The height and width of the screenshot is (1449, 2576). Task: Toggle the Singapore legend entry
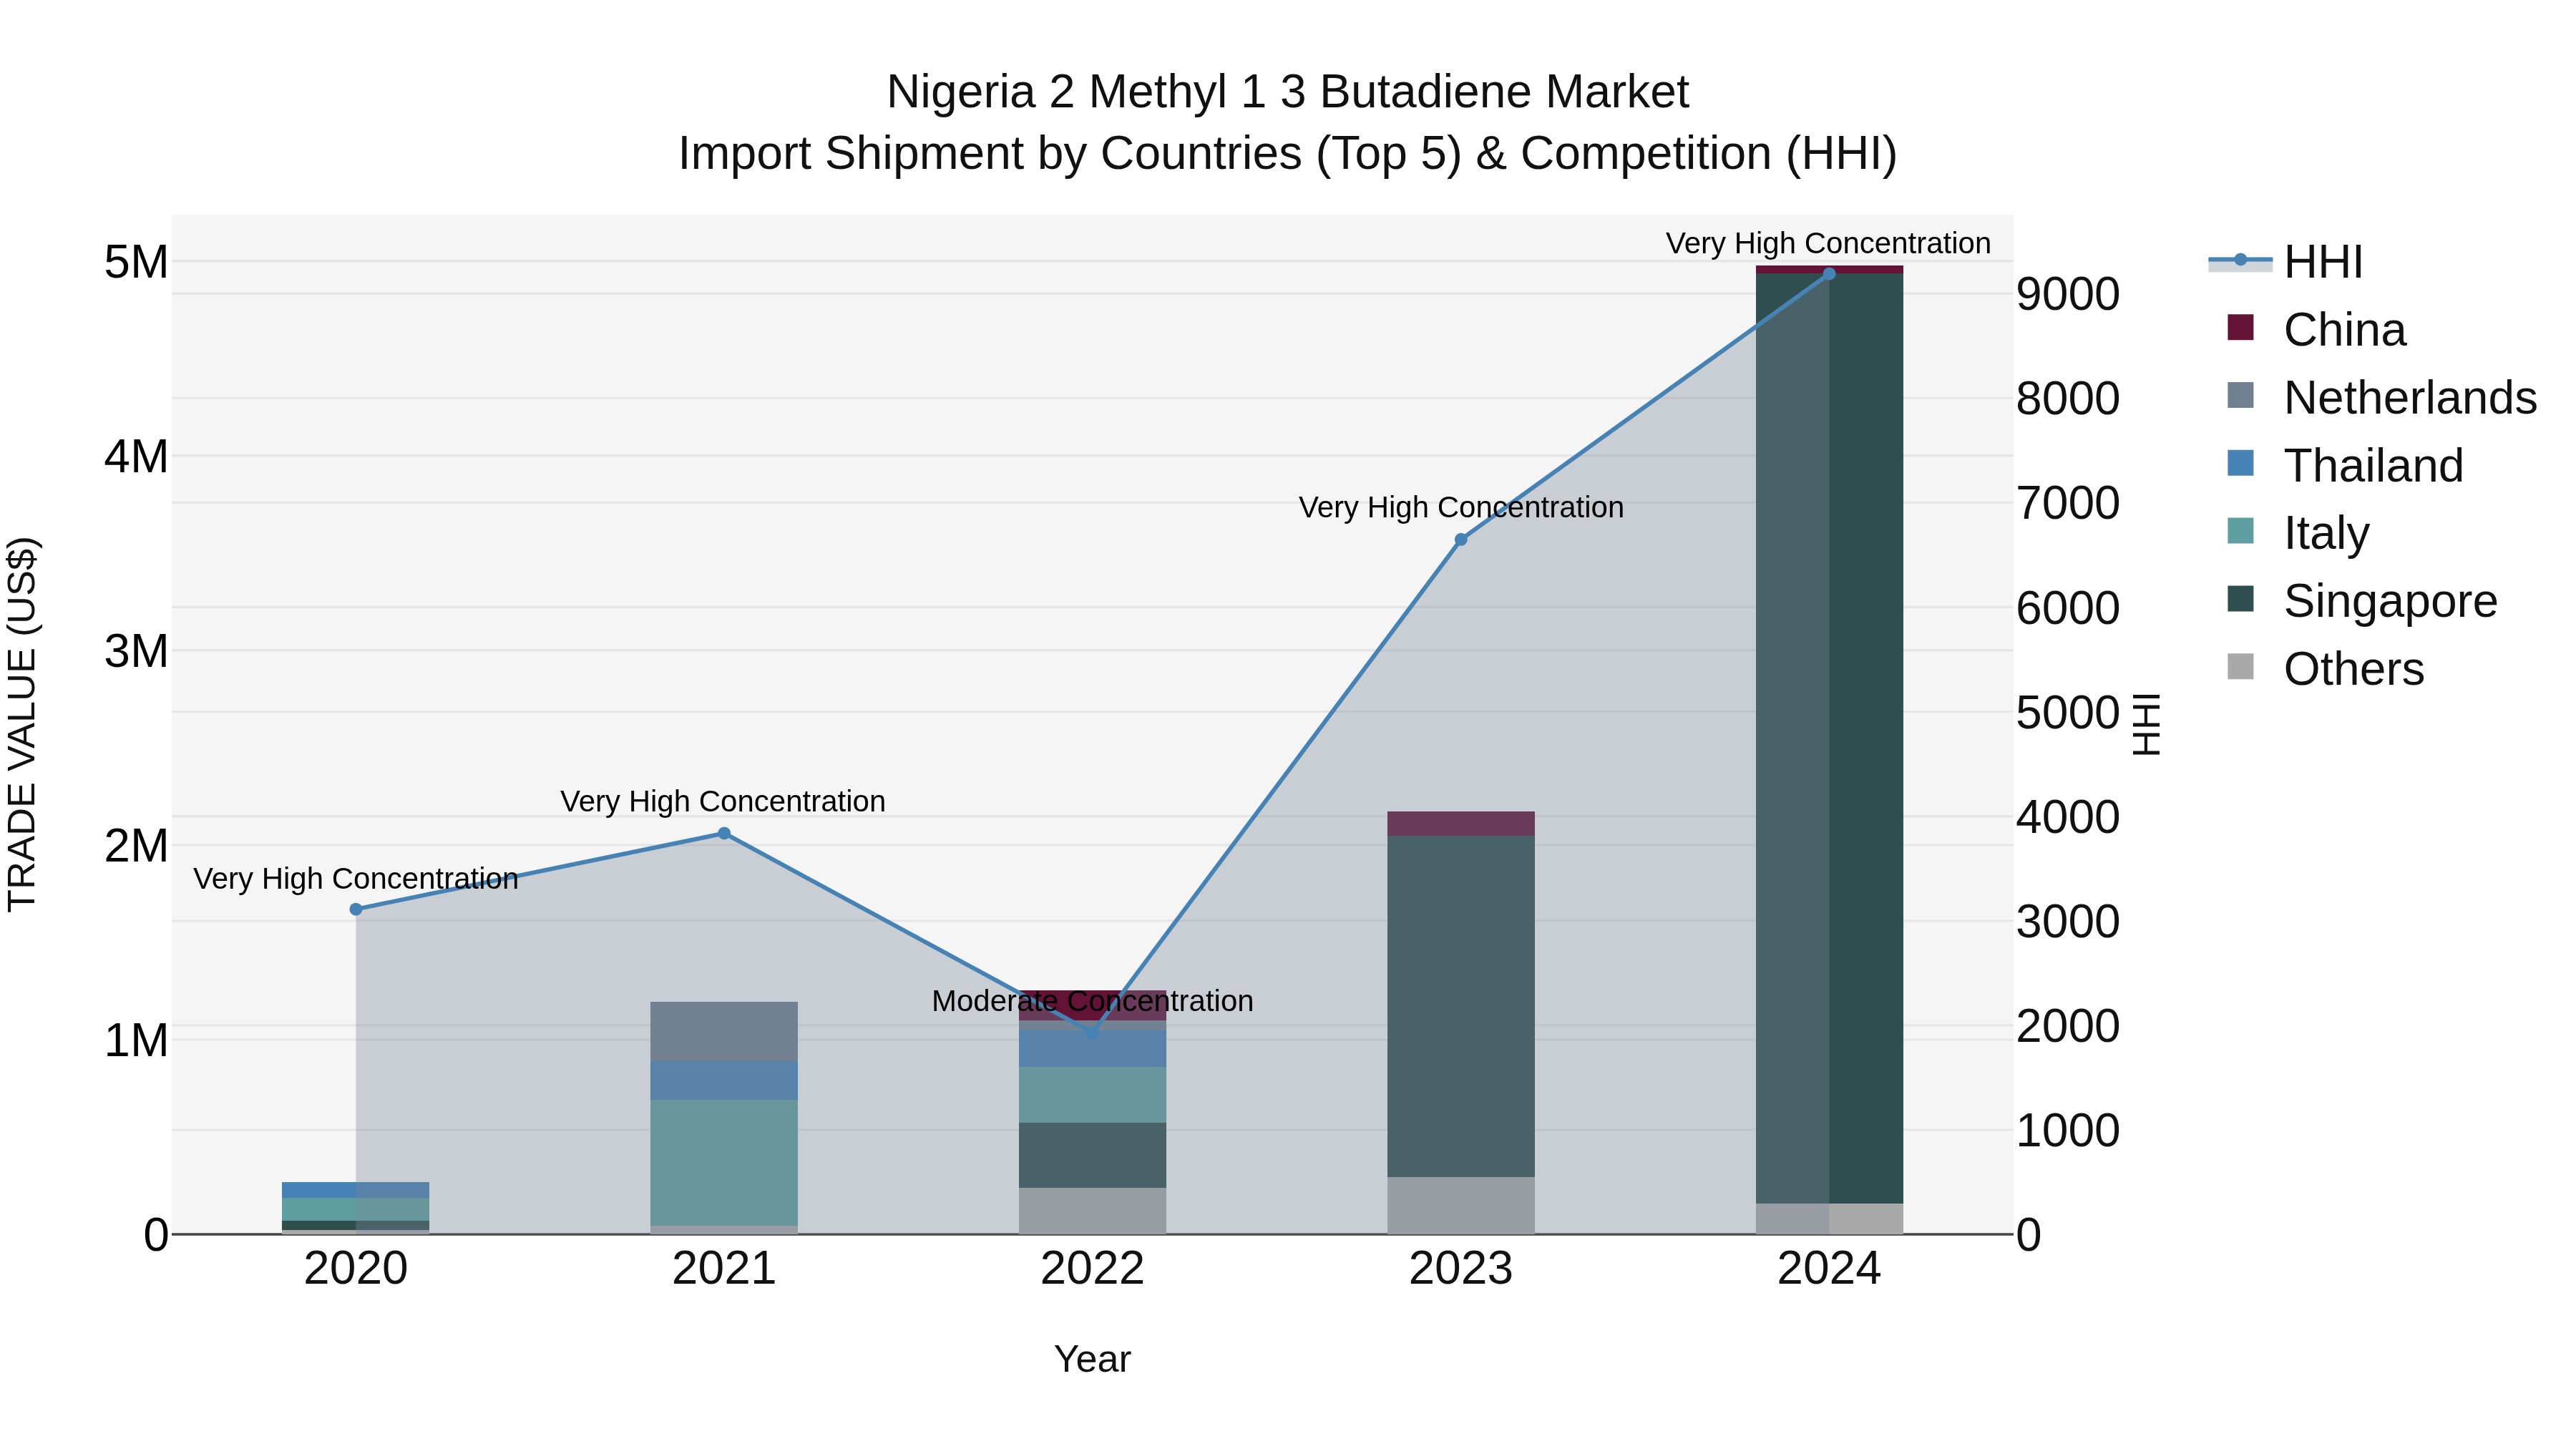(2362, 600)
